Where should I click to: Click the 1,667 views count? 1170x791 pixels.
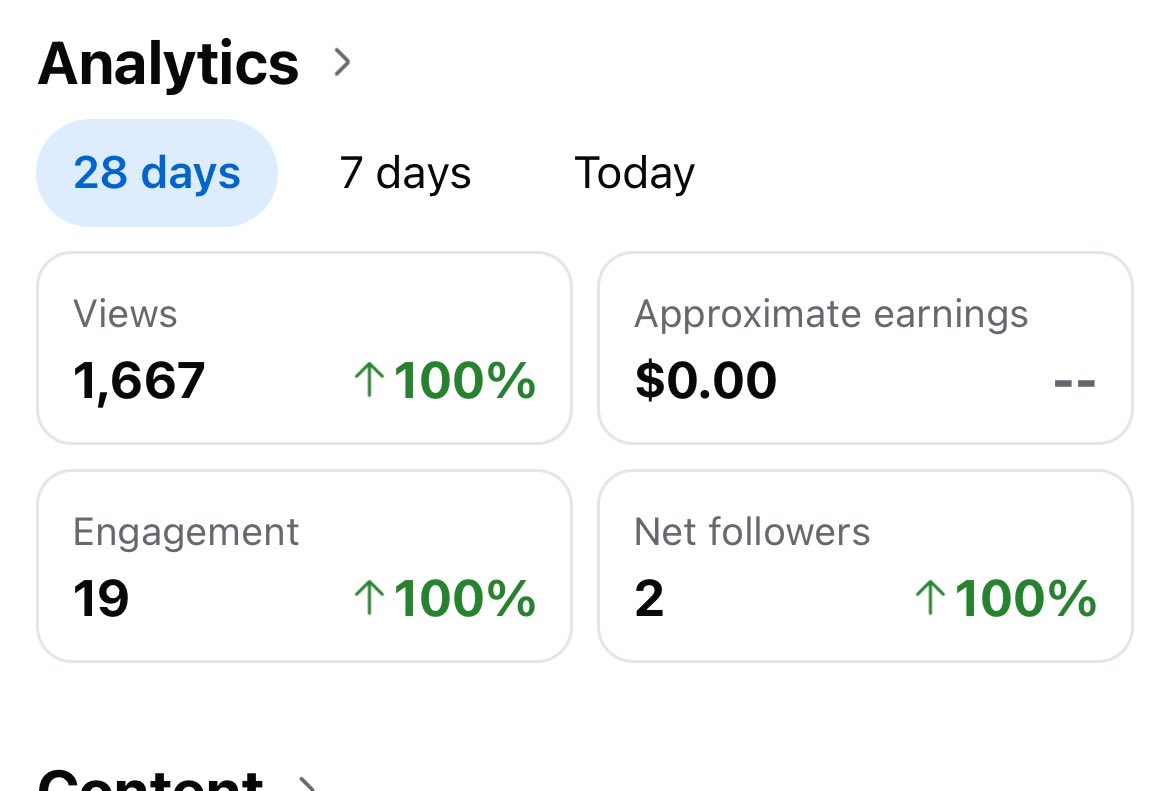tap(139, 381)
